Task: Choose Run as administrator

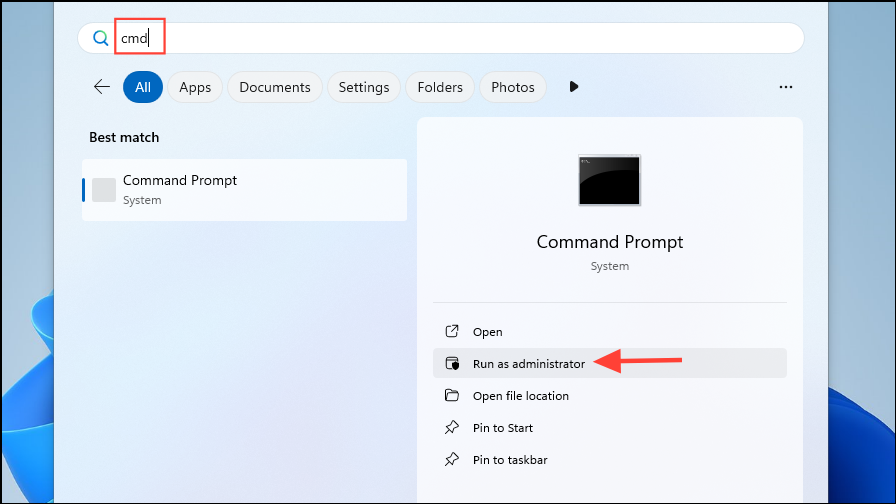Action: pyautogui.click(x=610, y=363)
